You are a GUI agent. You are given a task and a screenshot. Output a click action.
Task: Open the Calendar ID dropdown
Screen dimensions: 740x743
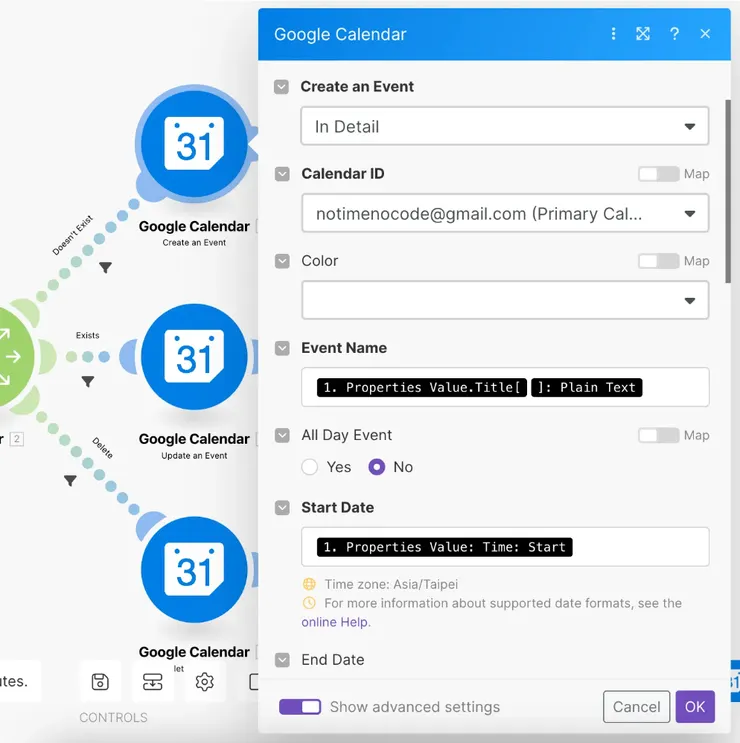point(505,213)
